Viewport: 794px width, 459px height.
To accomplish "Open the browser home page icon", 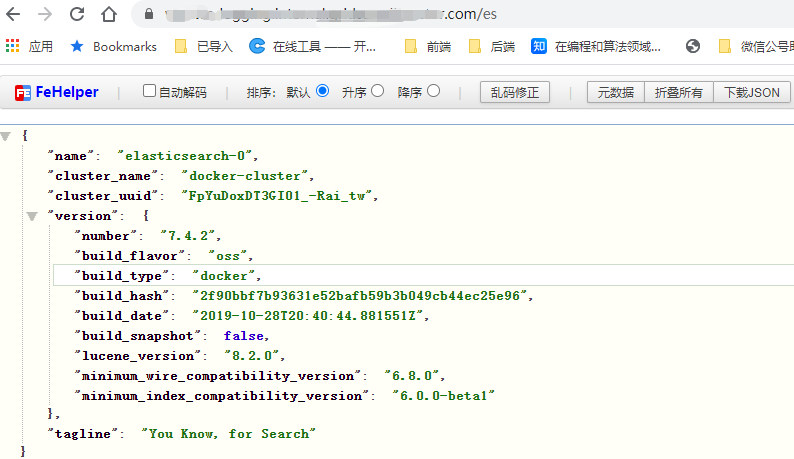I will click(x=109, y=14).
